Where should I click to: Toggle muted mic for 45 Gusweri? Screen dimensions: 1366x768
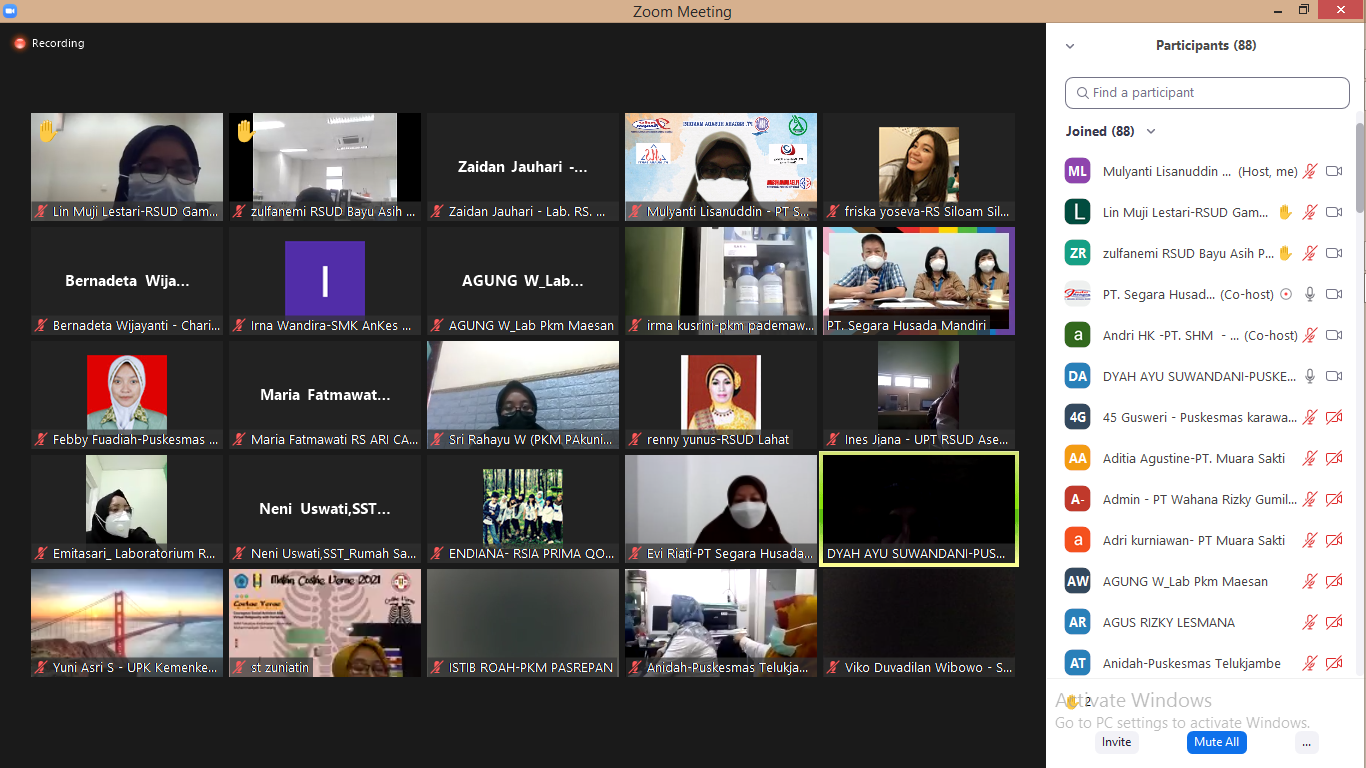tap(1310, 417)
